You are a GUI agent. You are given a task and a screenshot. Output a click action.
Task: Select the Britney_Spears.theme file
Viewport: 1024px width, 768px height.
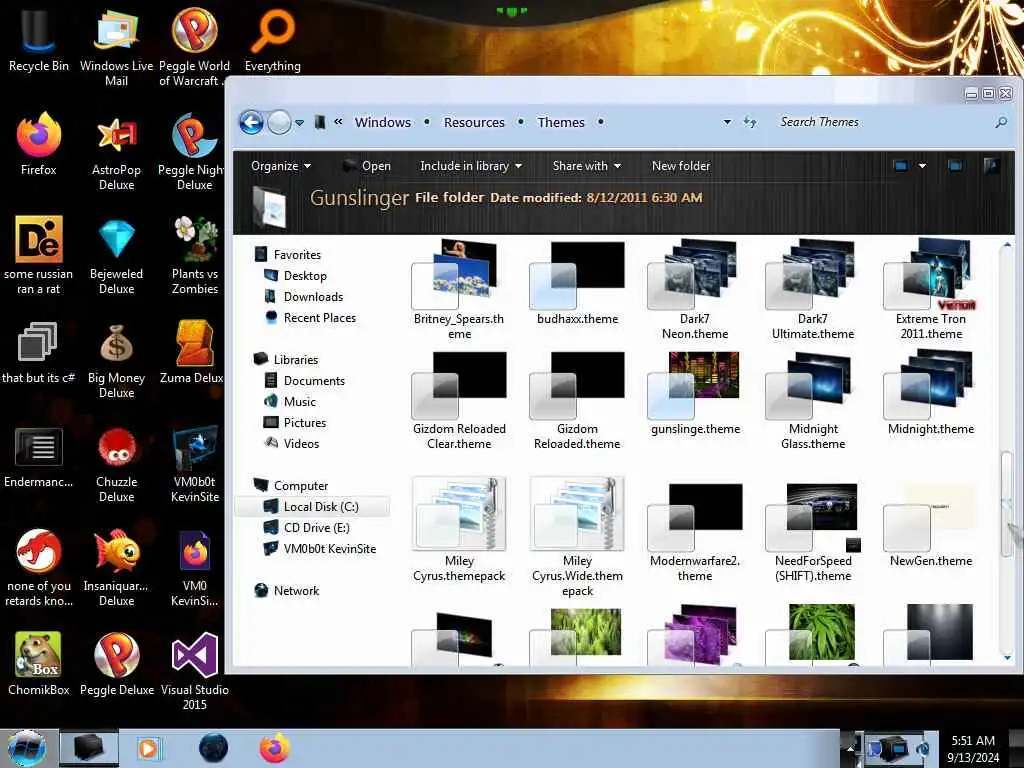(459, 289)
